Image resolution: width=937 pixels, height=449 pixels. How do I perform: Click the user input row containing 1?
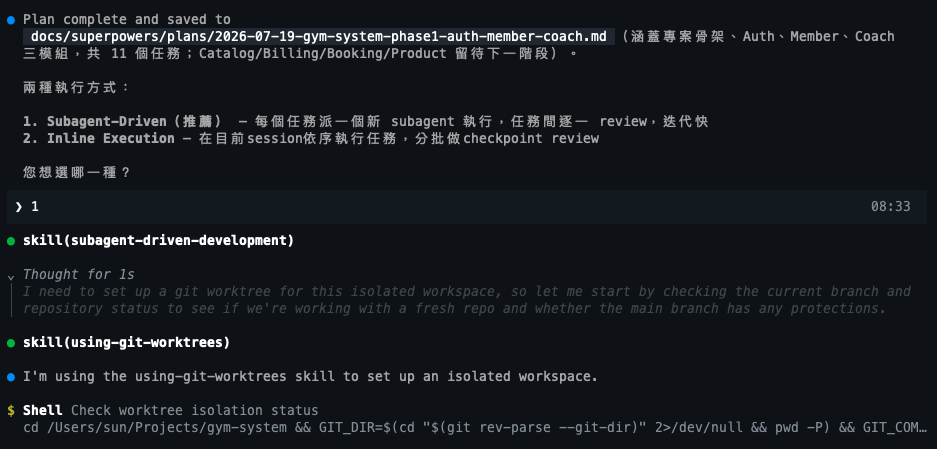pyautogui.click(x=467, y=207)
